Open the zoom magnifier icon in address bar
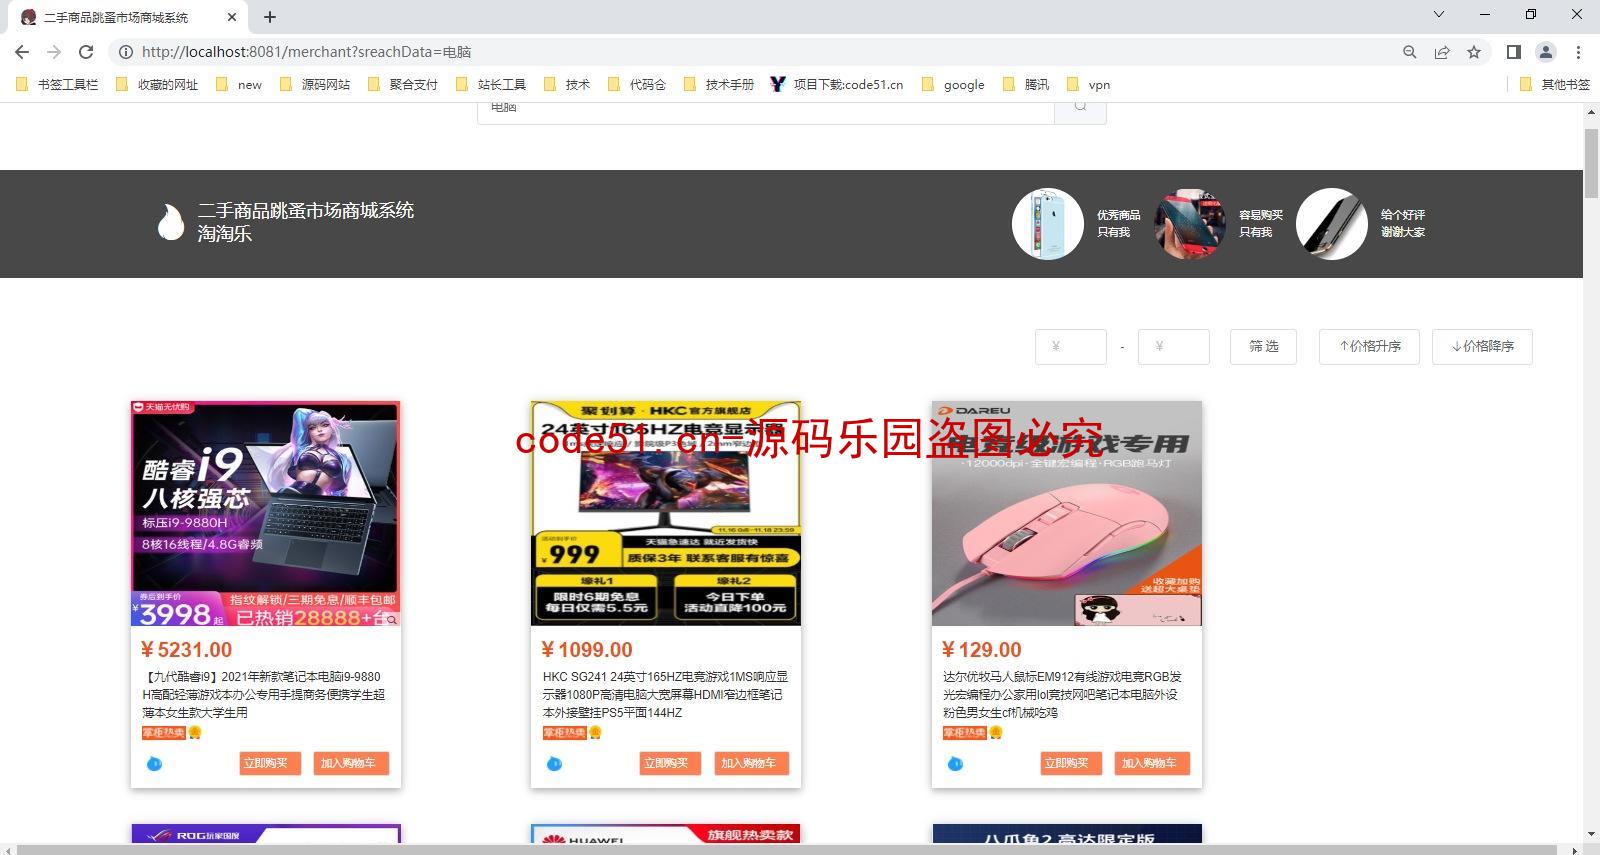 tap(1410, 52)
